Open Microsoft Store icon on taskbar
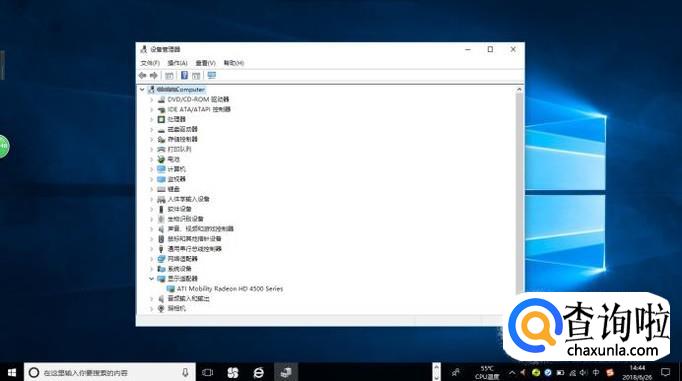This screenshot has height=381, width=682. (233, 372)
